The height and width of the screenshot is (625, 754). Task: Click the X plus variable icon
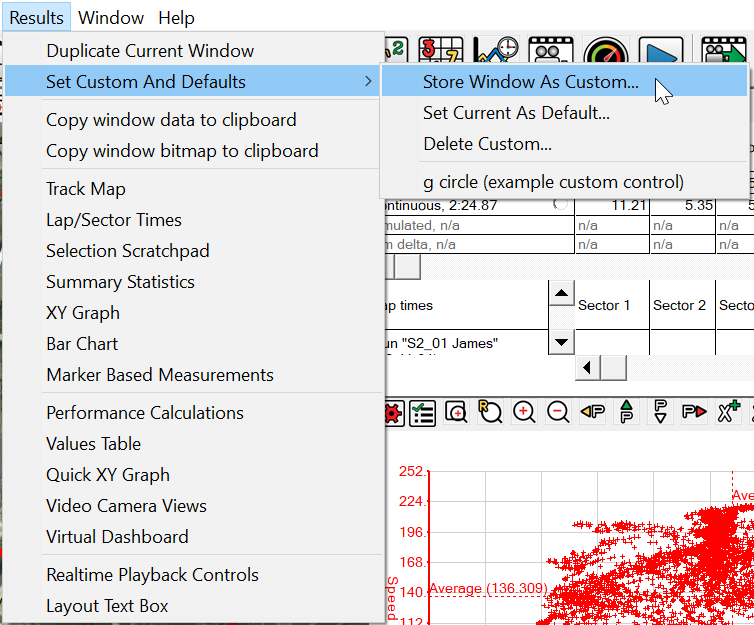(729, 413)
